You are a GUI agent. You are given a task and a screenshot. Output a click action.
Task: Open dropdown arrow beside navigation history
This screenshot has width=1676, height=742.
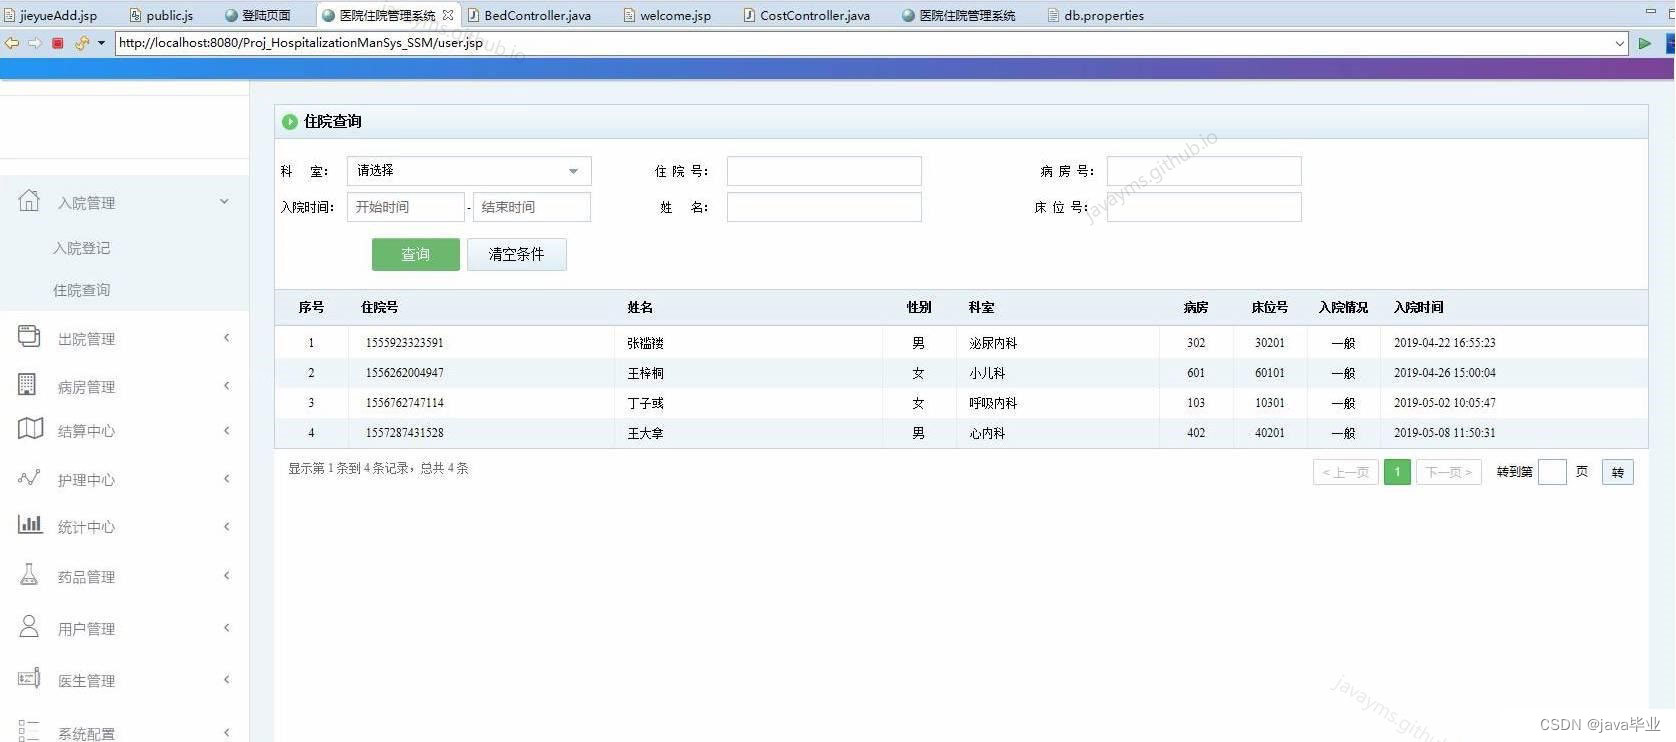click(101, 43)
